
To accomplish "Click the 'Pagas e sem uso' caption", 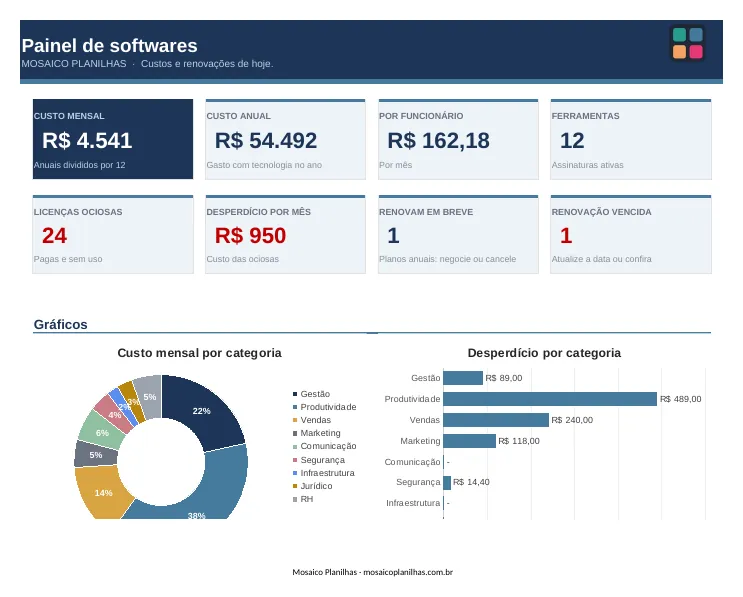I will coord(68,259).
